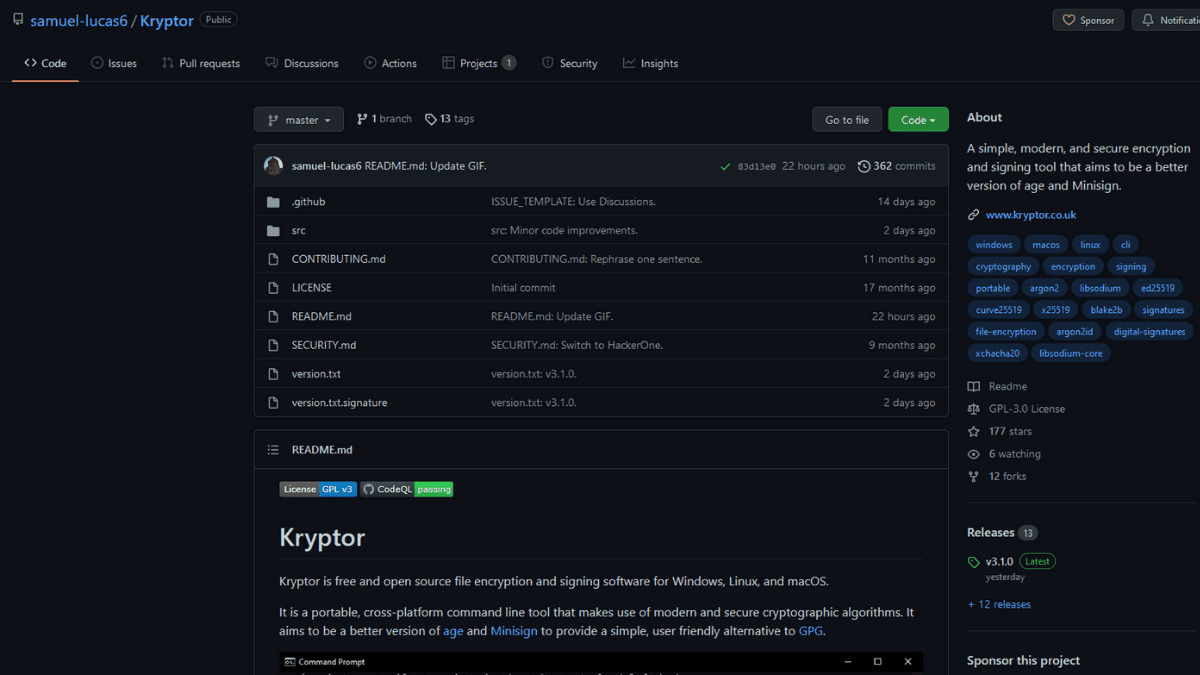The image size is (1200, 675).
Task: Open the SECURITY.md: Switch to HackerOne commit
Action: [577, 345]
